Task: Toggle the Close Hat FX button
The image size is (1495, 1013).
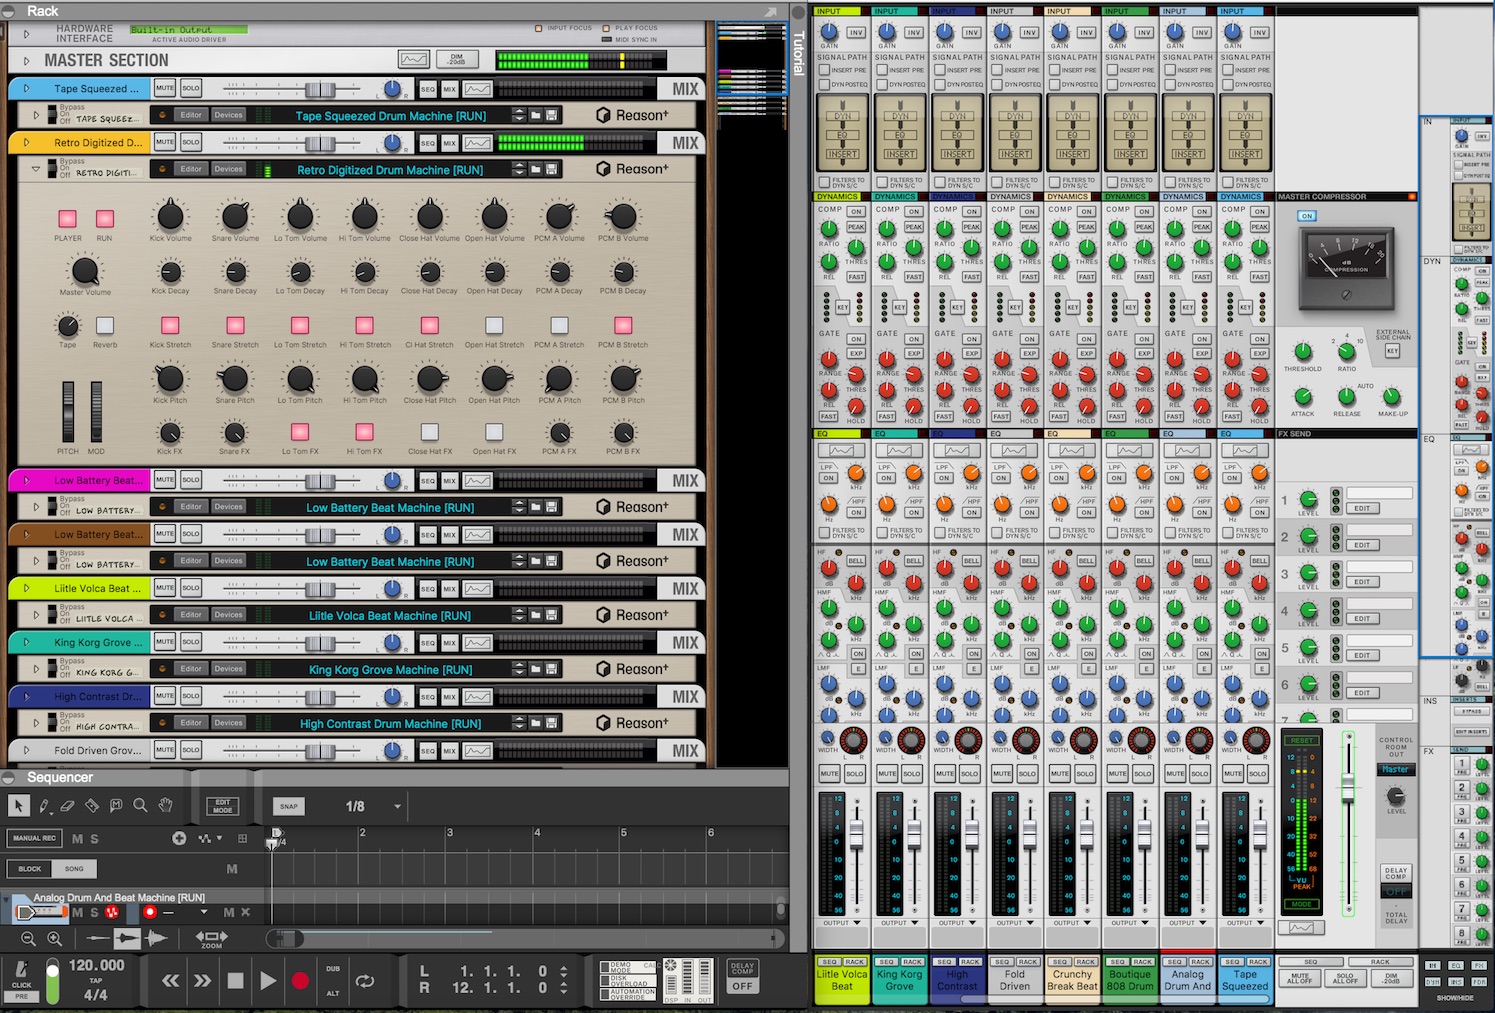Action: tap(430, 432)
